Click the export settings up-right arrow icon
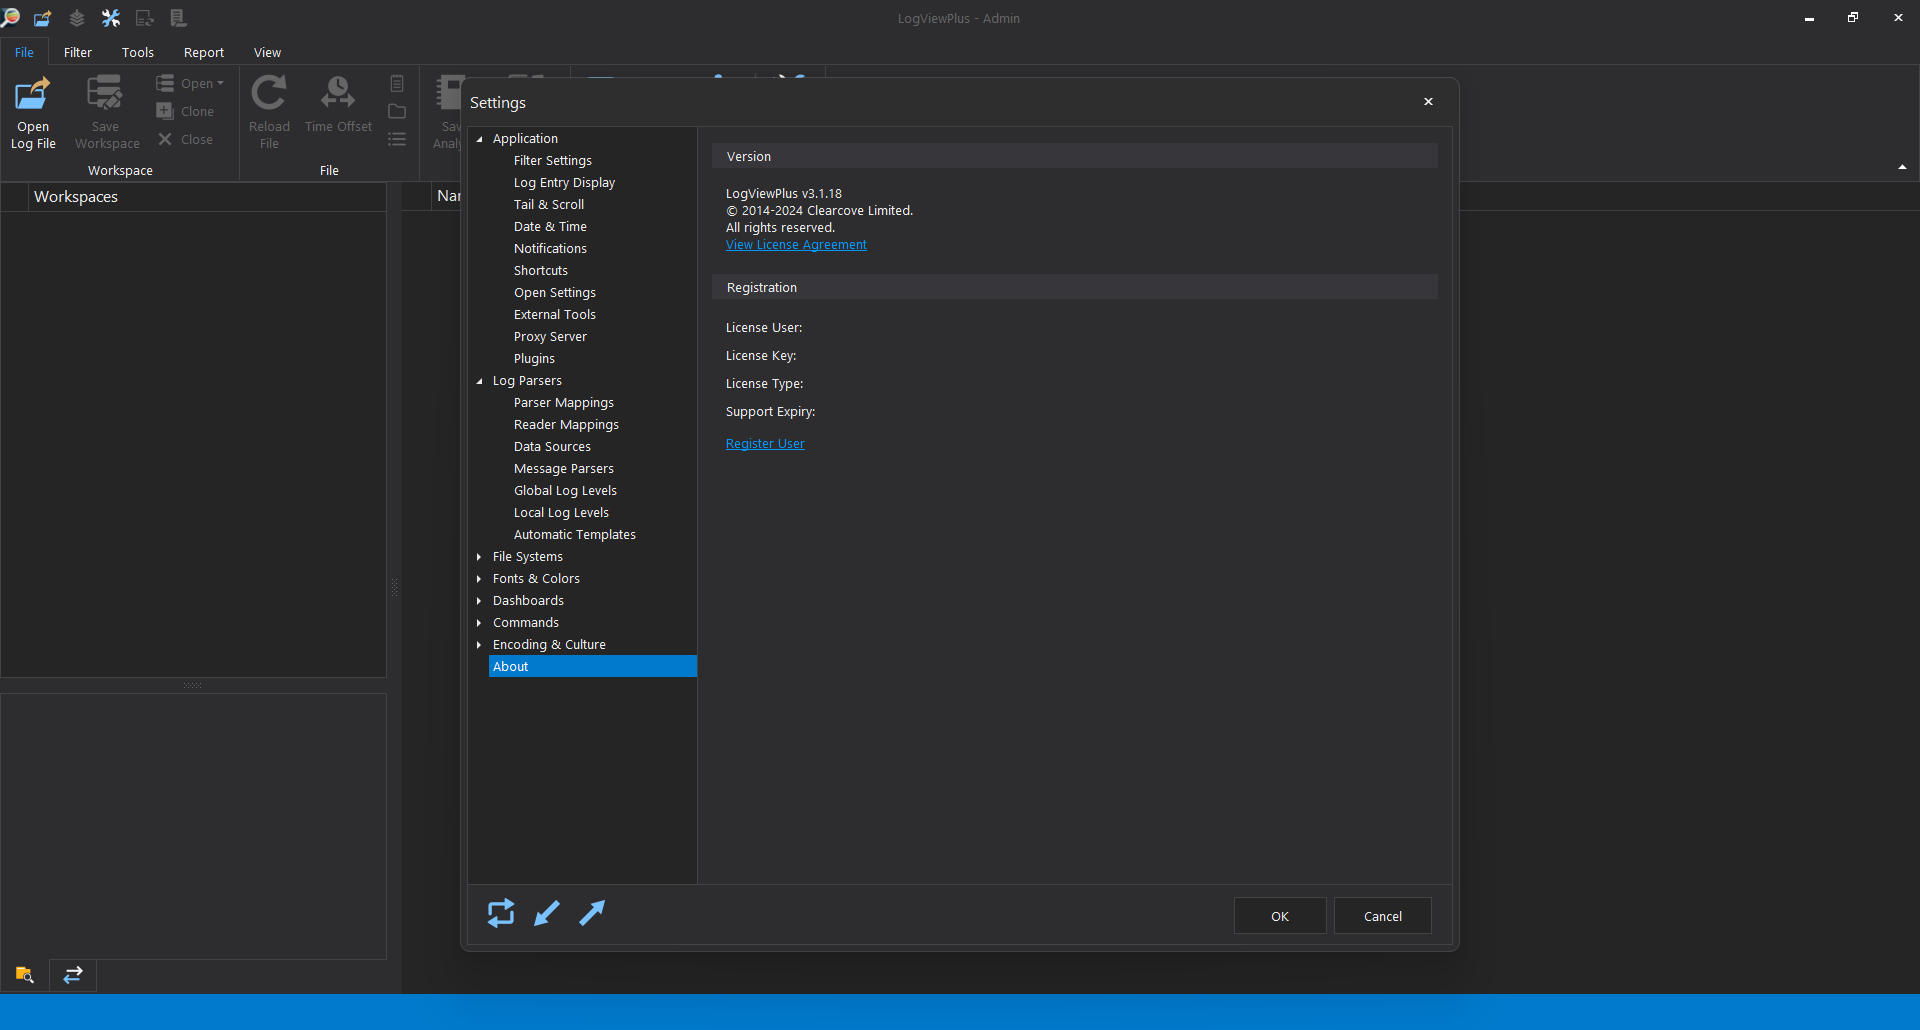 [x=592, y=913]
